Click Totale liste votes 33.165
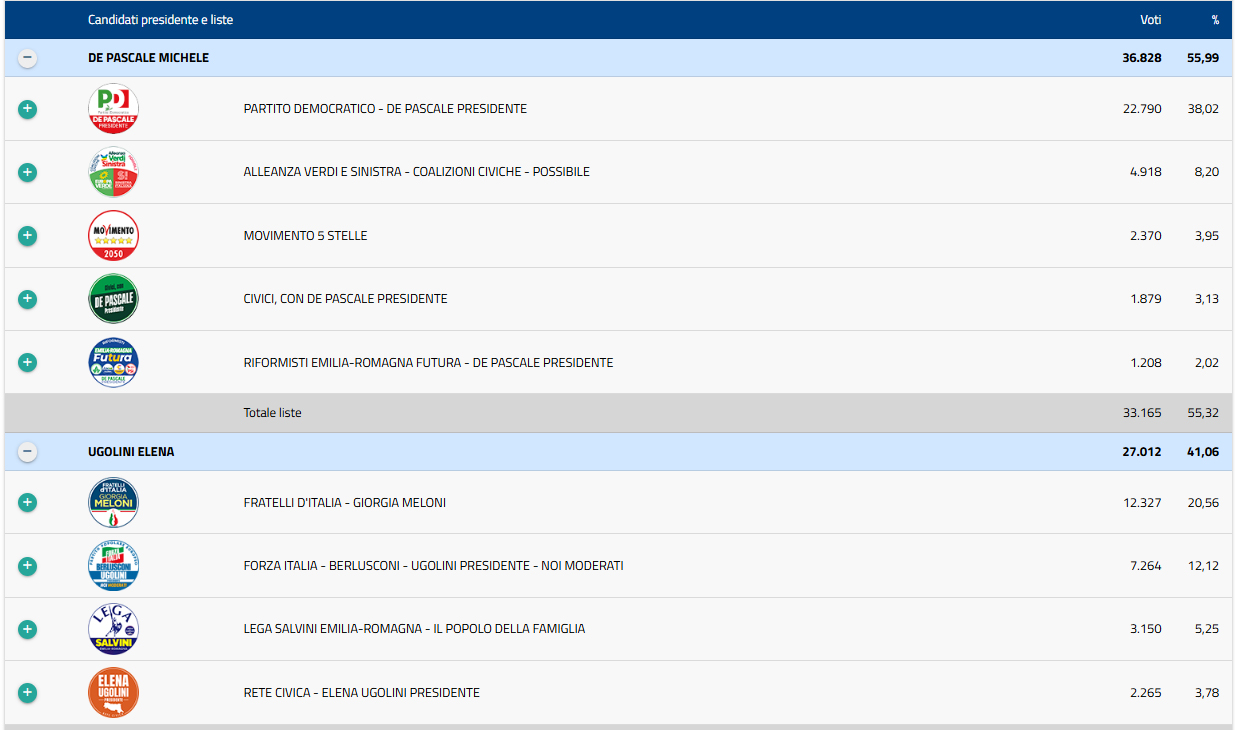This screenshot has width=1235, height=730. pos(1143,413)
